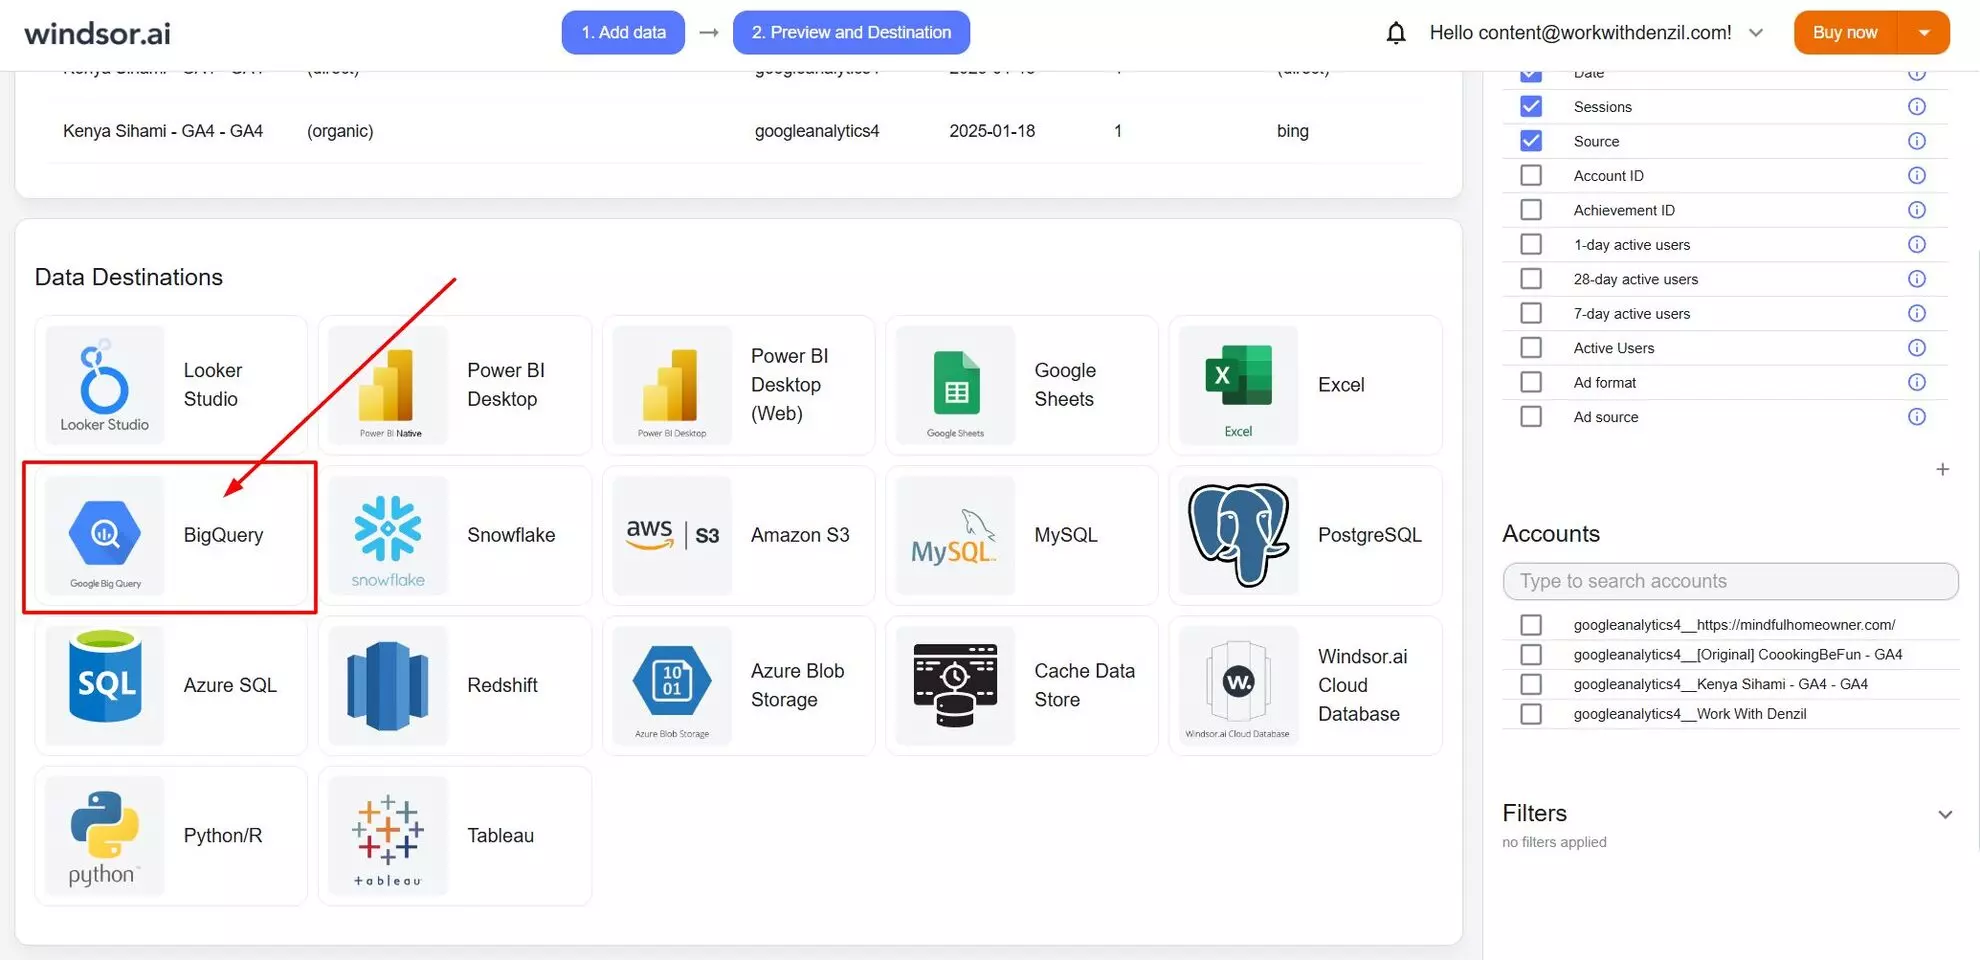The width and height of the screenshot is (1980, 960).
Task: Select the BigQuery destination icon
Action: pyautogui.click(x=105, y=535)
